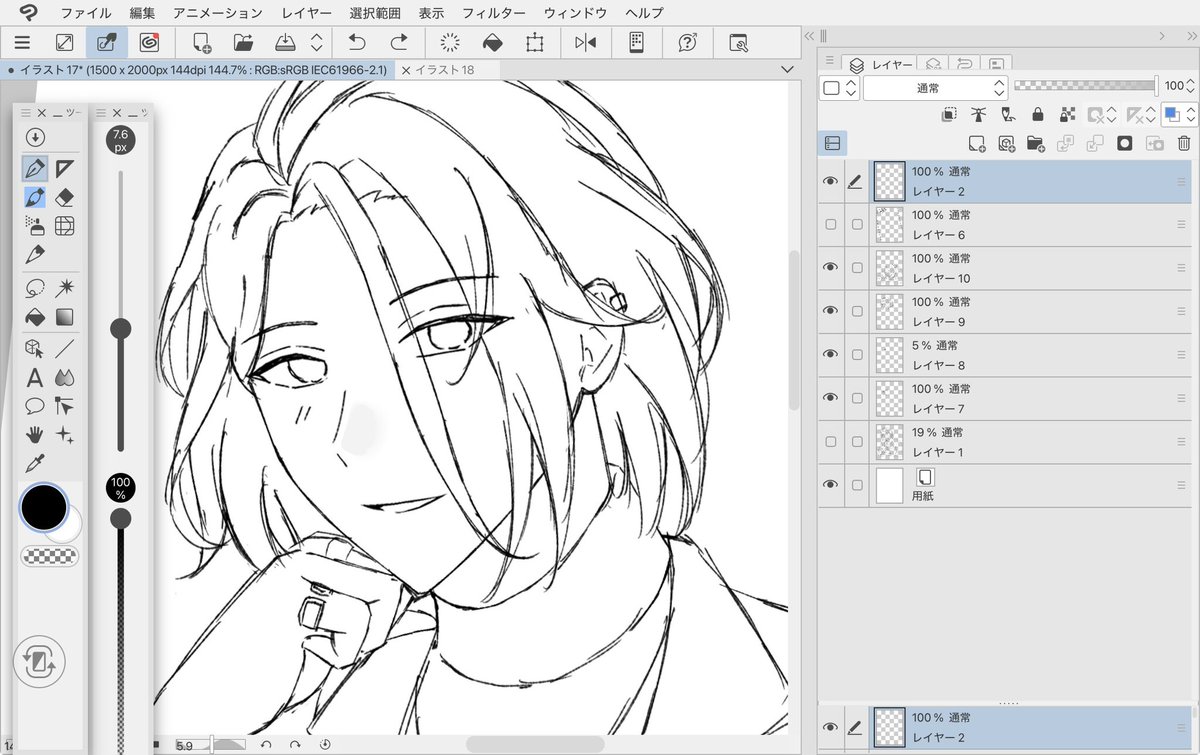This screenshot has width=1200, height=755.
Task: Open blending mode 通常 dropdown
Action: pos(934,88)
